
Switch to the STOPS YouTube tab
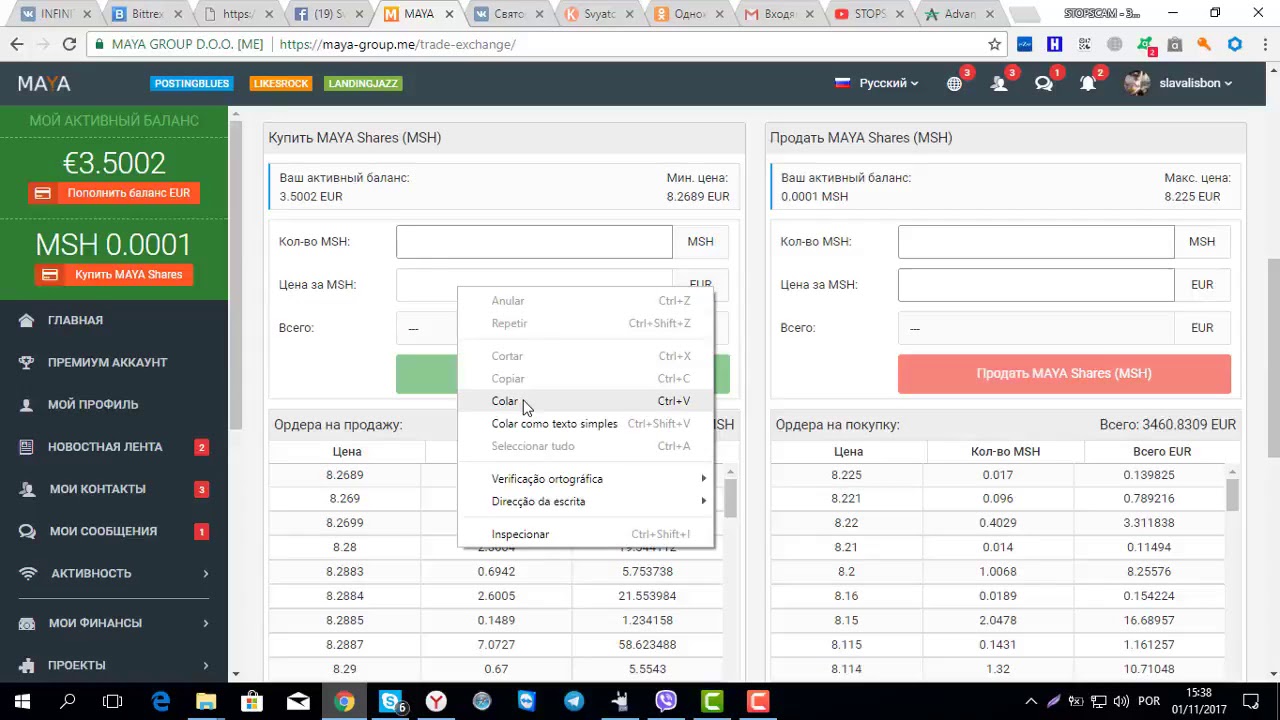coord(867,14)
